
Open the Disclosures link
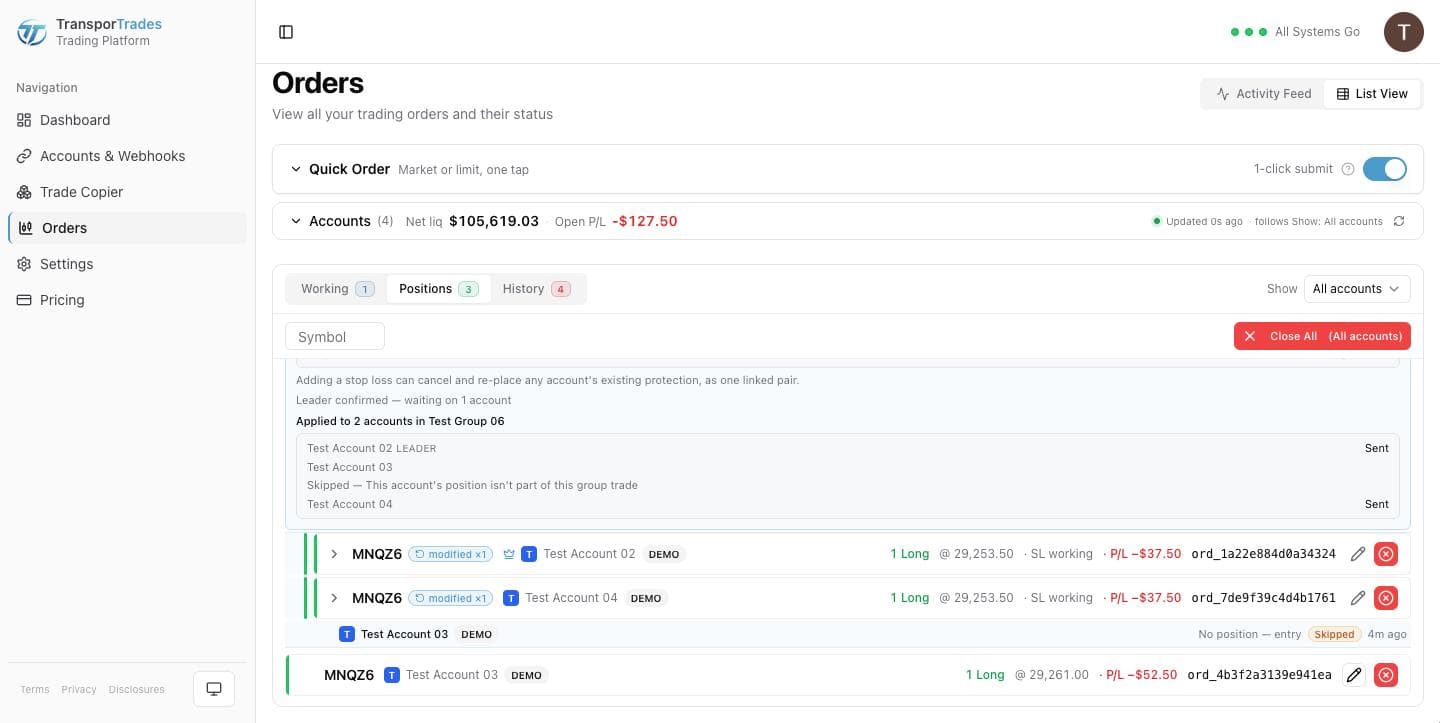[137, 689]
